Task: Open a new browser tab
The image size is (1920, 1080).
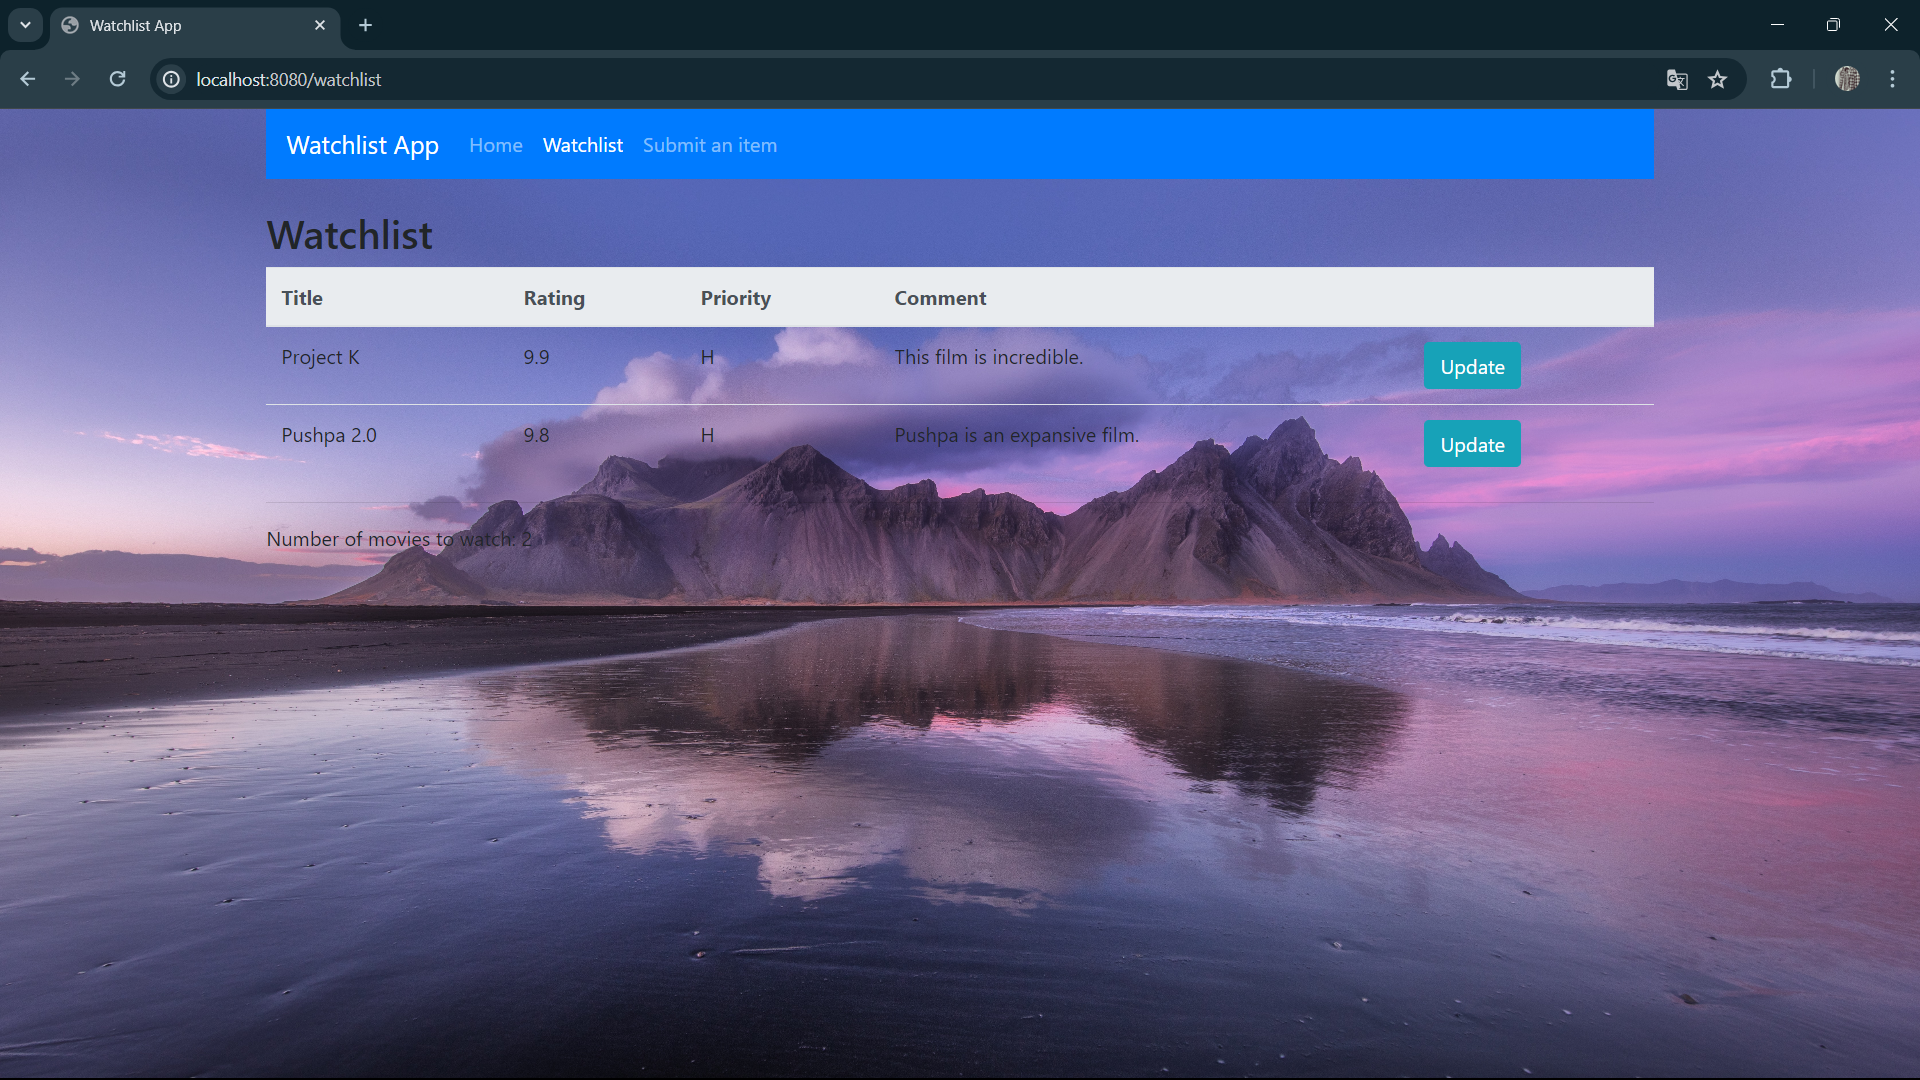Action: 364,25
